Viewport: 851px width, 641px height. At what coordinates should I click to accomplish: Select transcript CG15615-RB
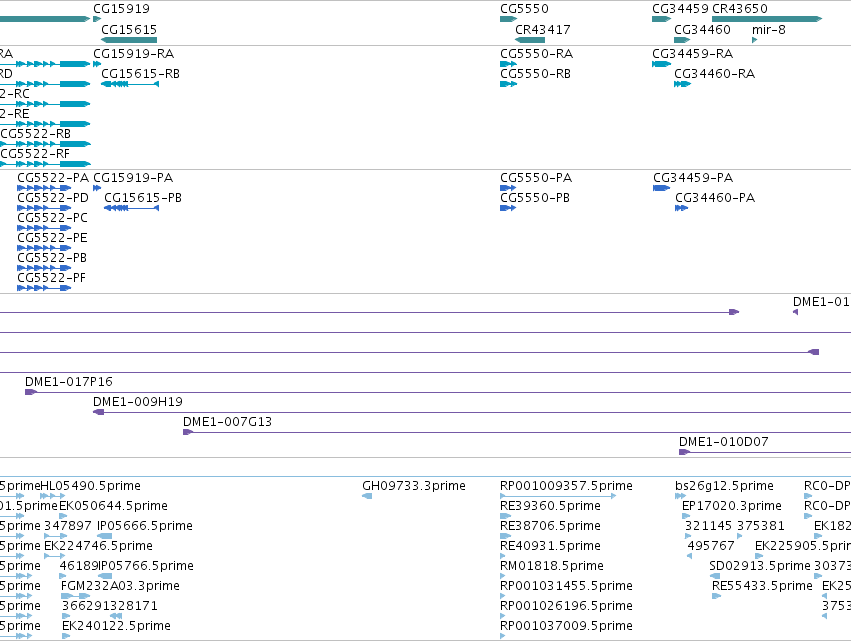click(141, 74)
